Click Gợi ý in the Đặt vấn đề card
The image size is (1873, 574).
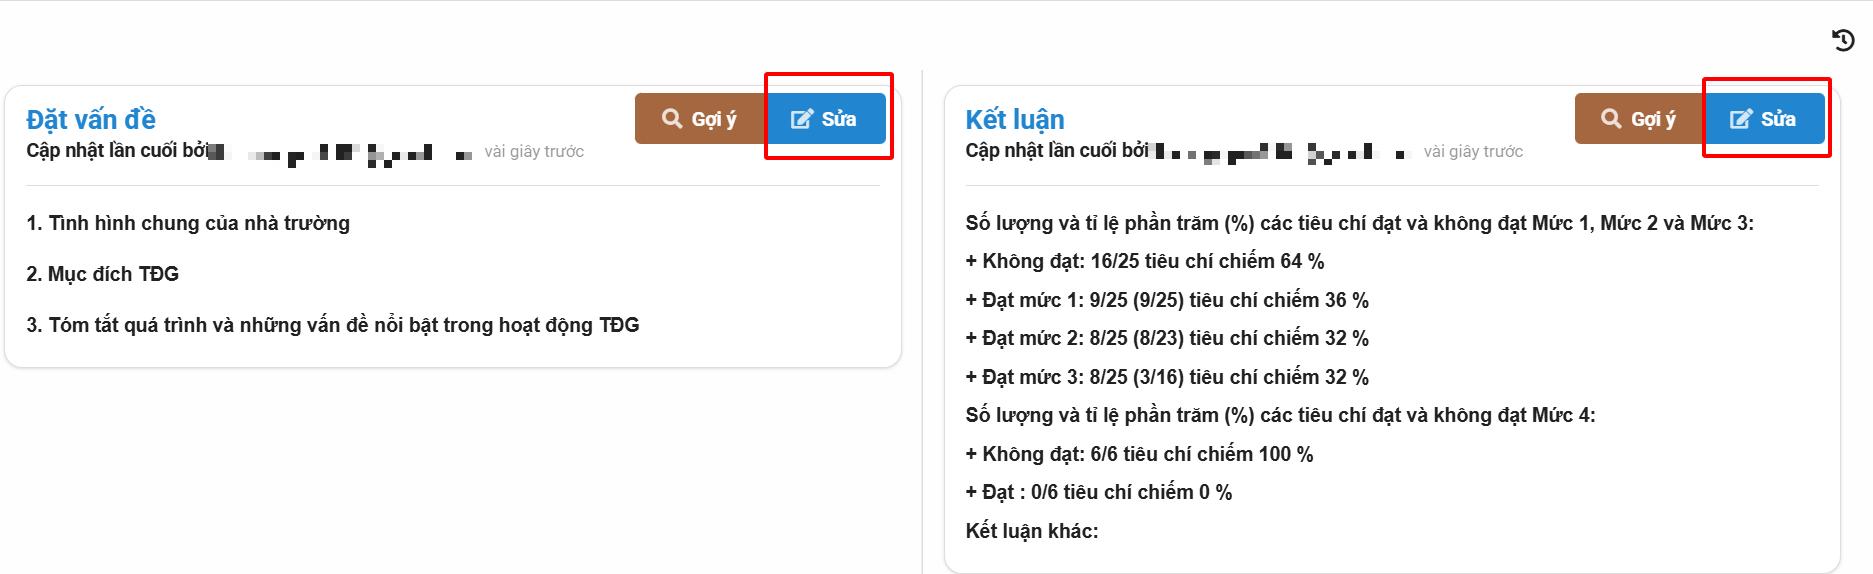[x=700, y=119]
